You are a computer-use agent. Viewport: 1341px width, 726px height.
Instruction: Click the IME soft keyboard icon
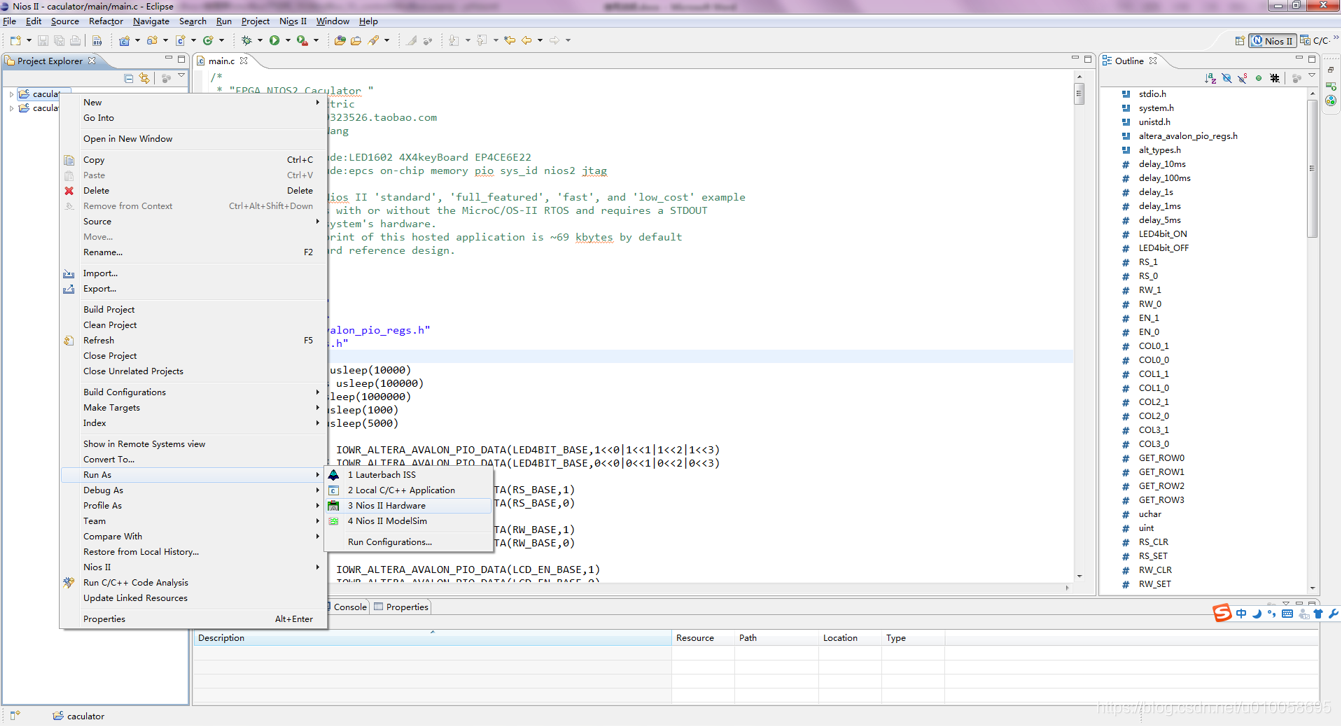[1287, 614]
